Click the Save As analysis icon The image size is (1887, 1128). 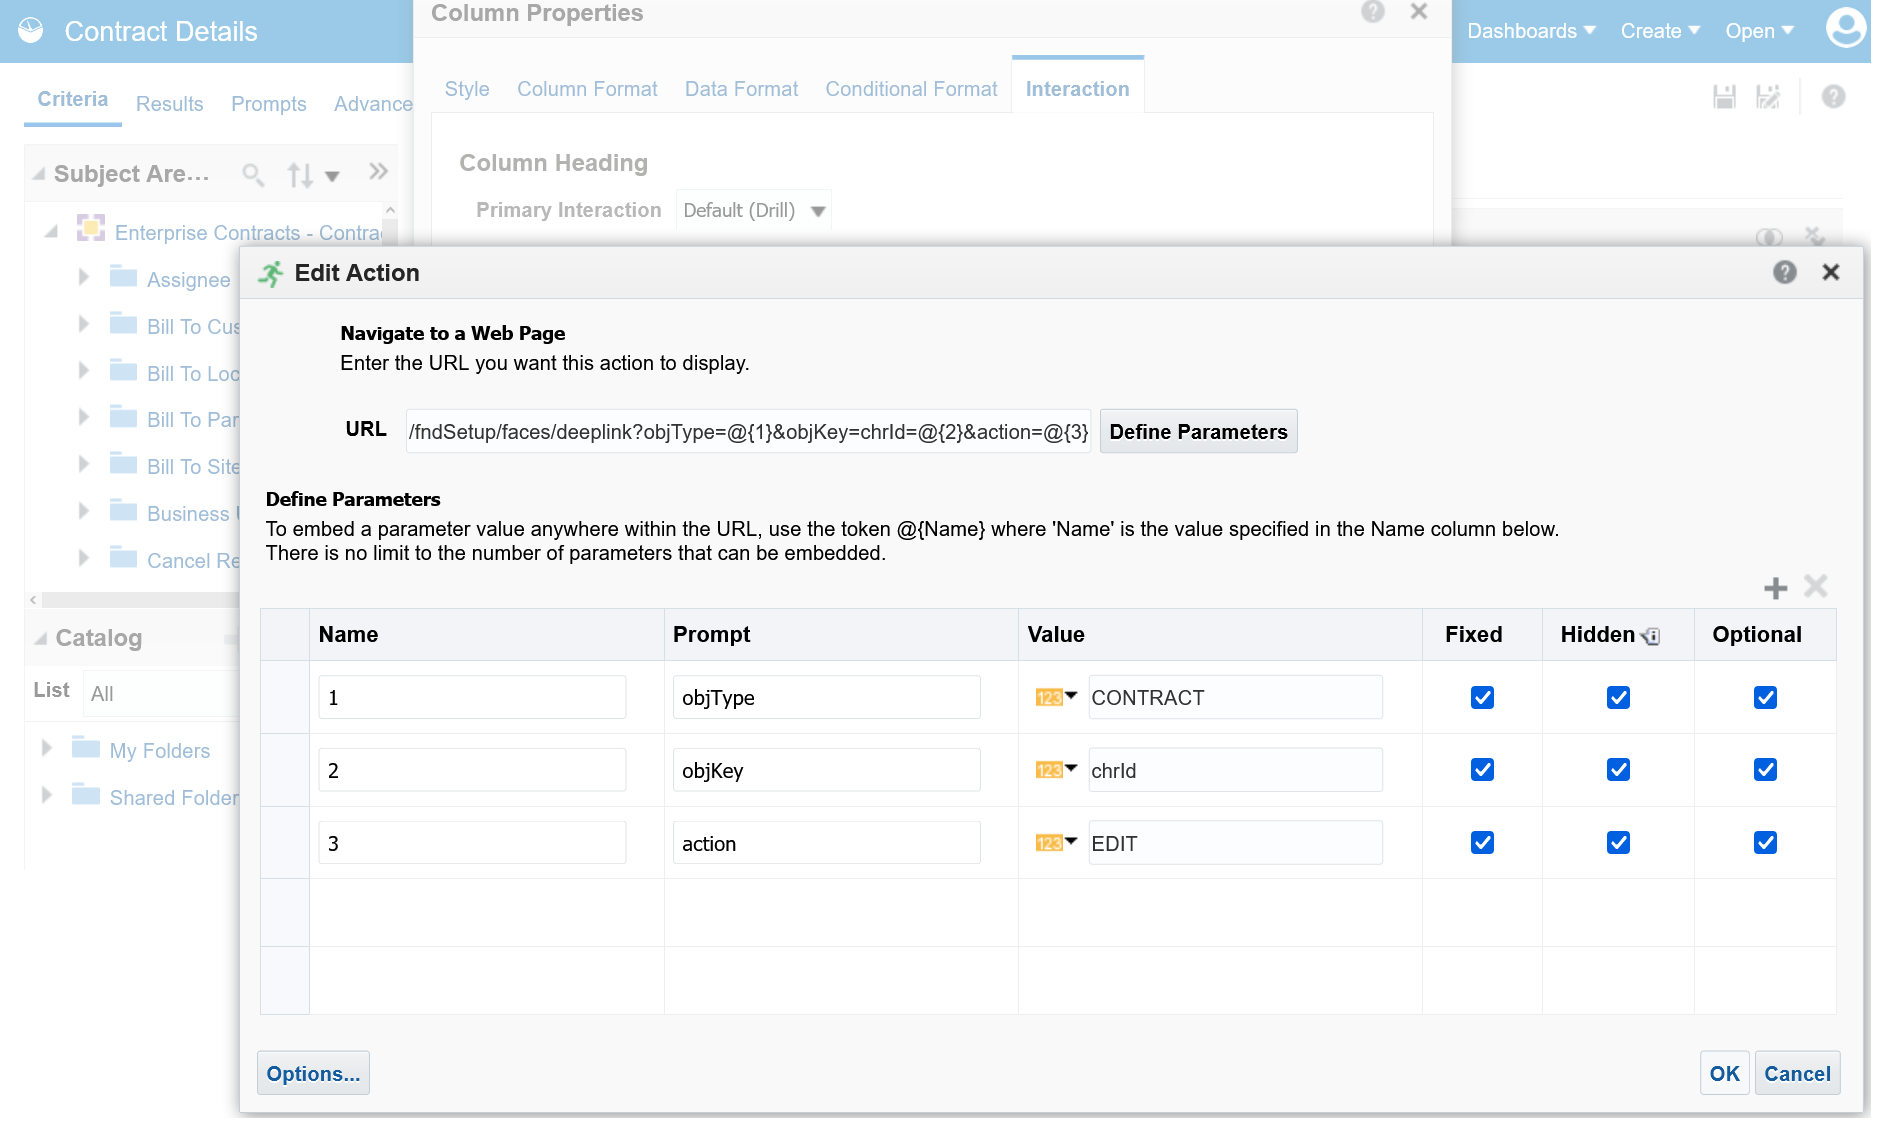1768,97
